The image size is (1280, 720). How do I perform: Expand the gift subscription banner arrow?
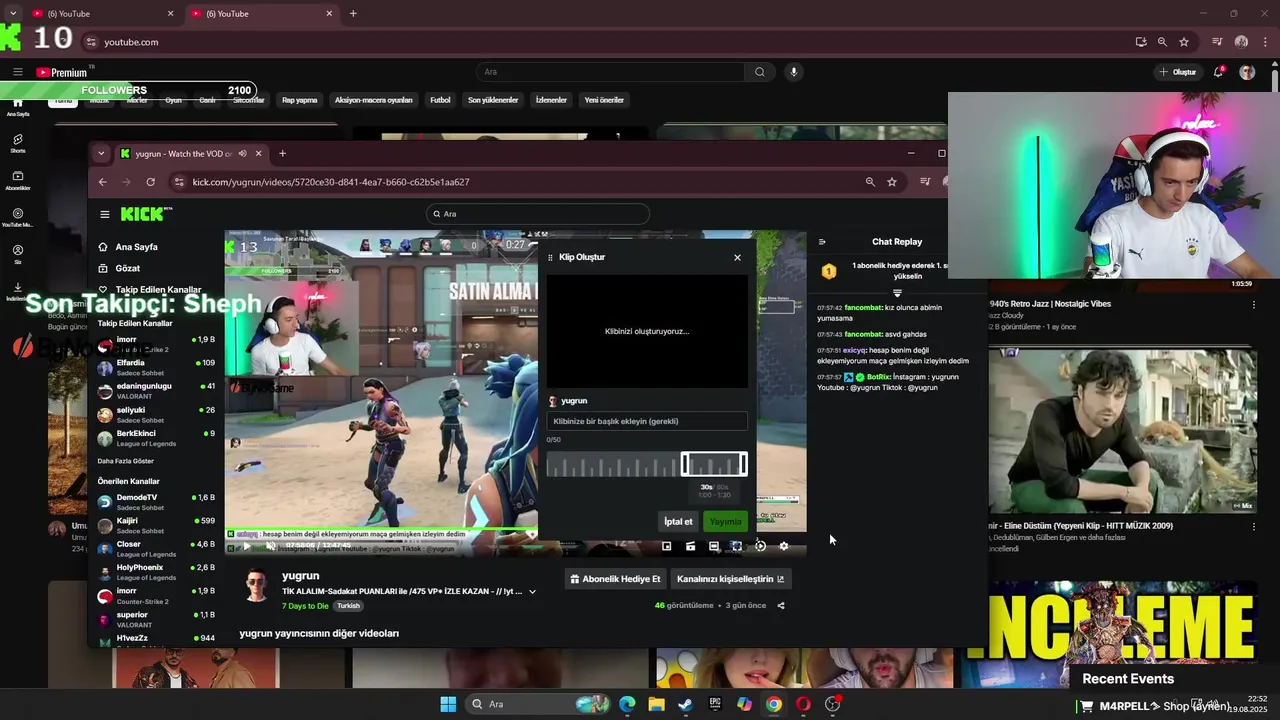point(897,293)
